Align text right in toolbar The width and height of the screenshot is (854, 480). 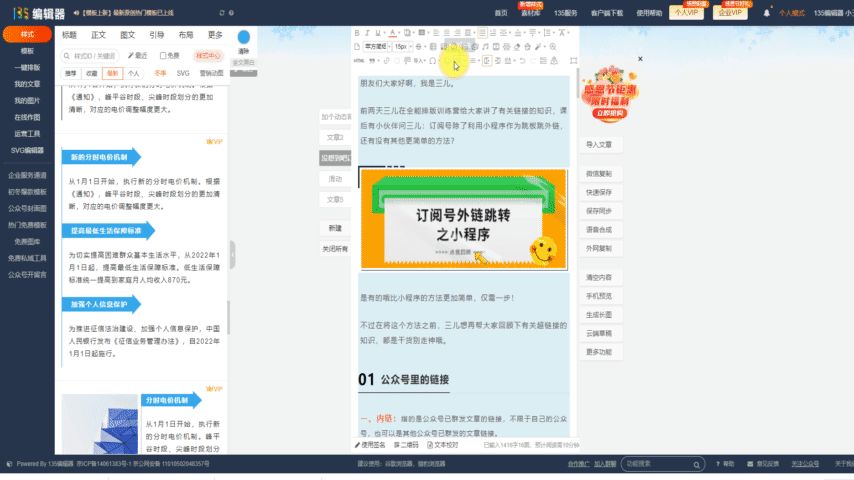click(x=458, y=33)
